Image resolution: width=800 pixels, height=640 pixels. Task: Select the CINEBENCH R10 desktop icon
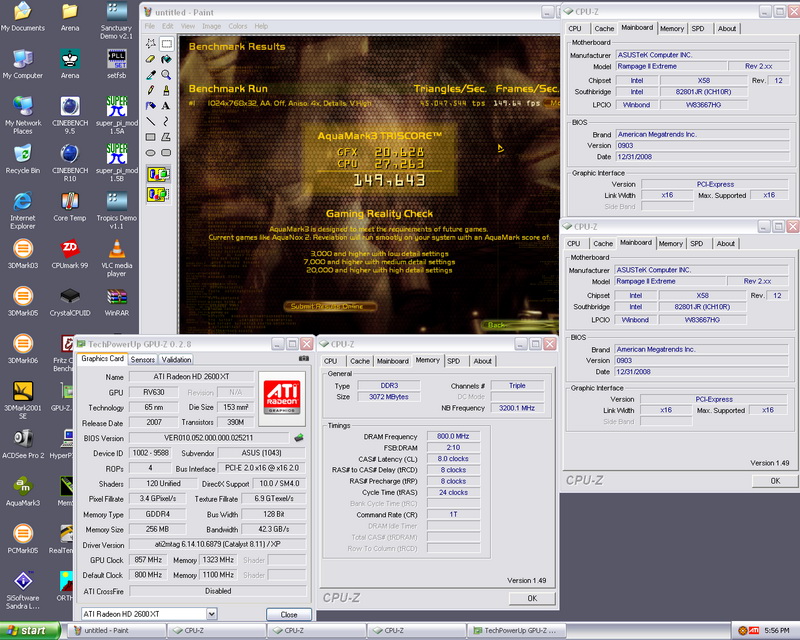click(x=70, y=163)
